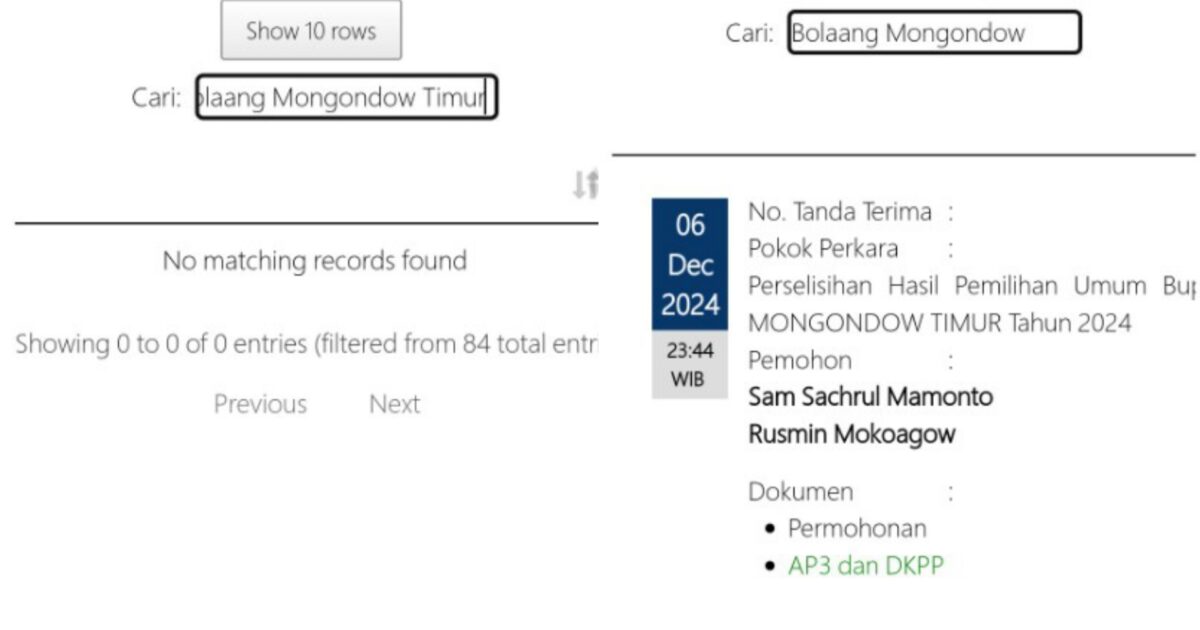Screen dimensions: 1200x630
Task: Select the Cari field containing Bolaang Mongondow
Action: click(934, 33)
